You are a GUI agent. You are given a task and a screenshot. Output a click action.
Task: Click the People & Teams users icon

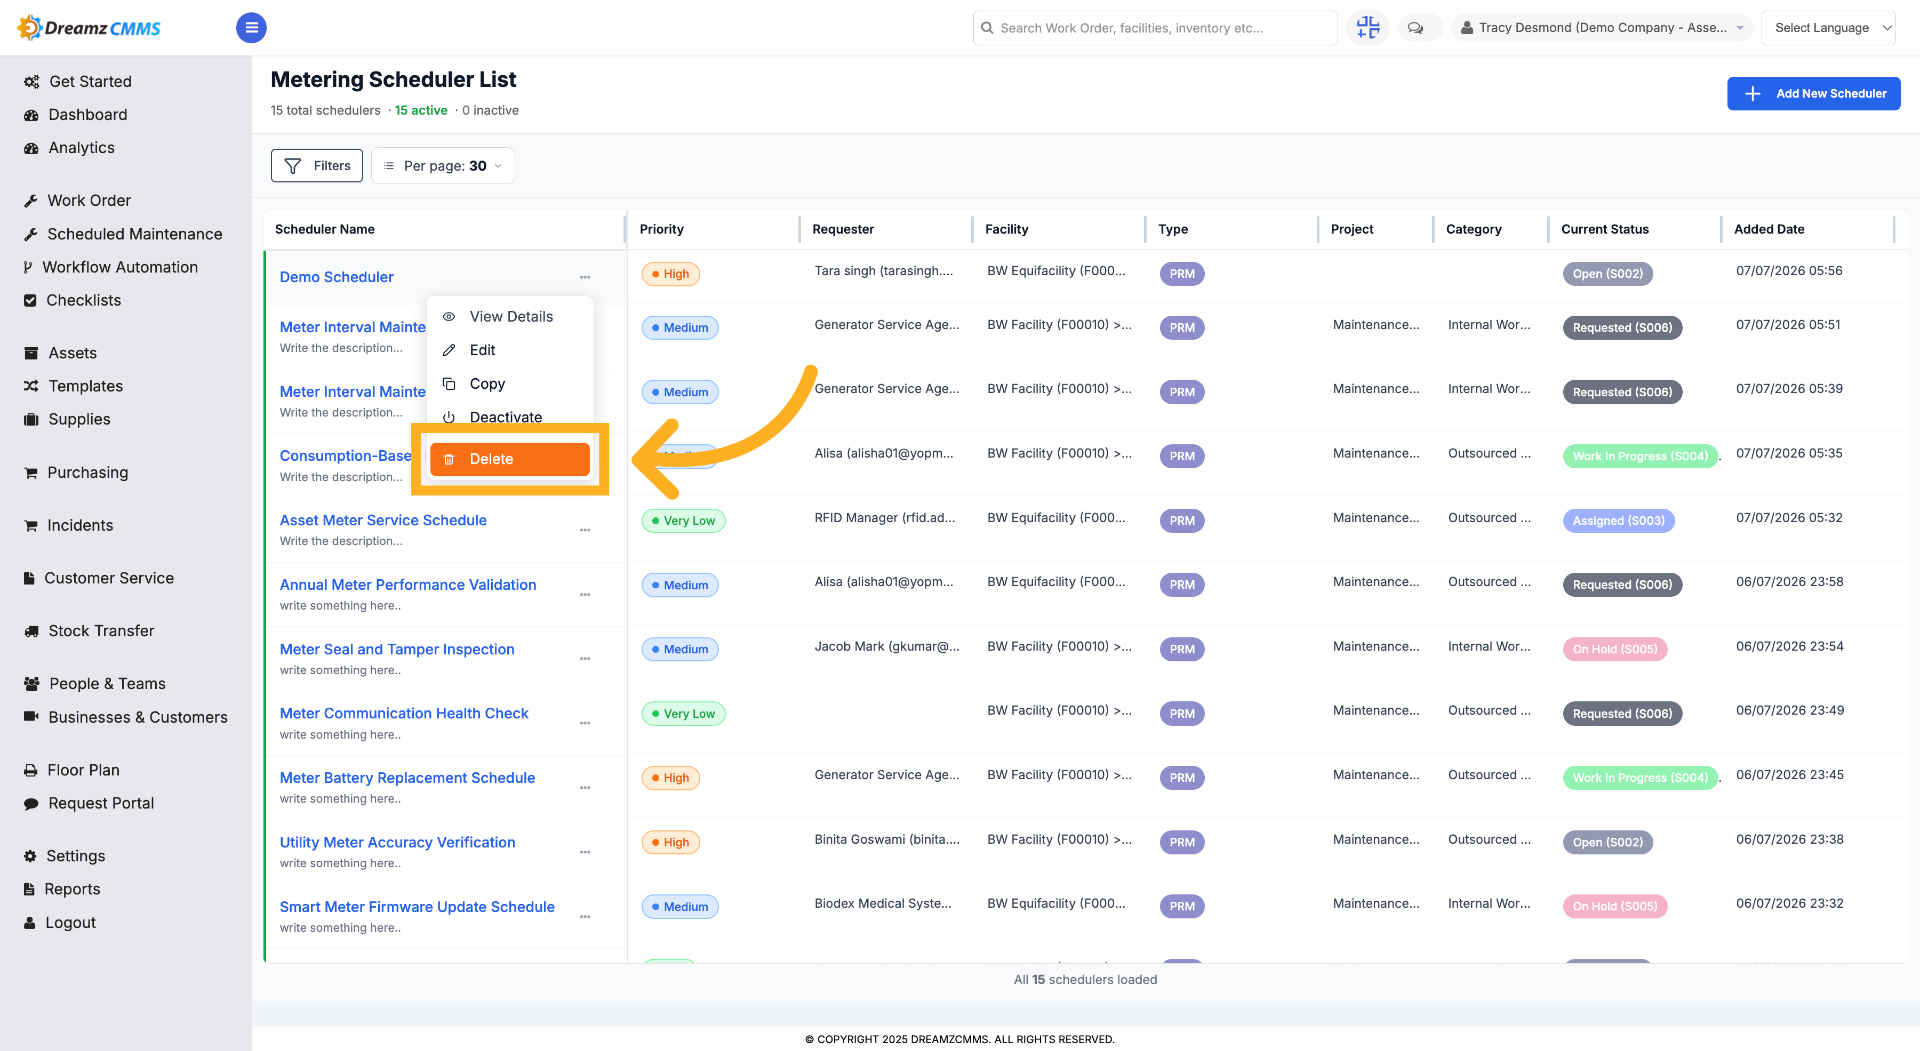pyautogui.click(x=32, y=685)
